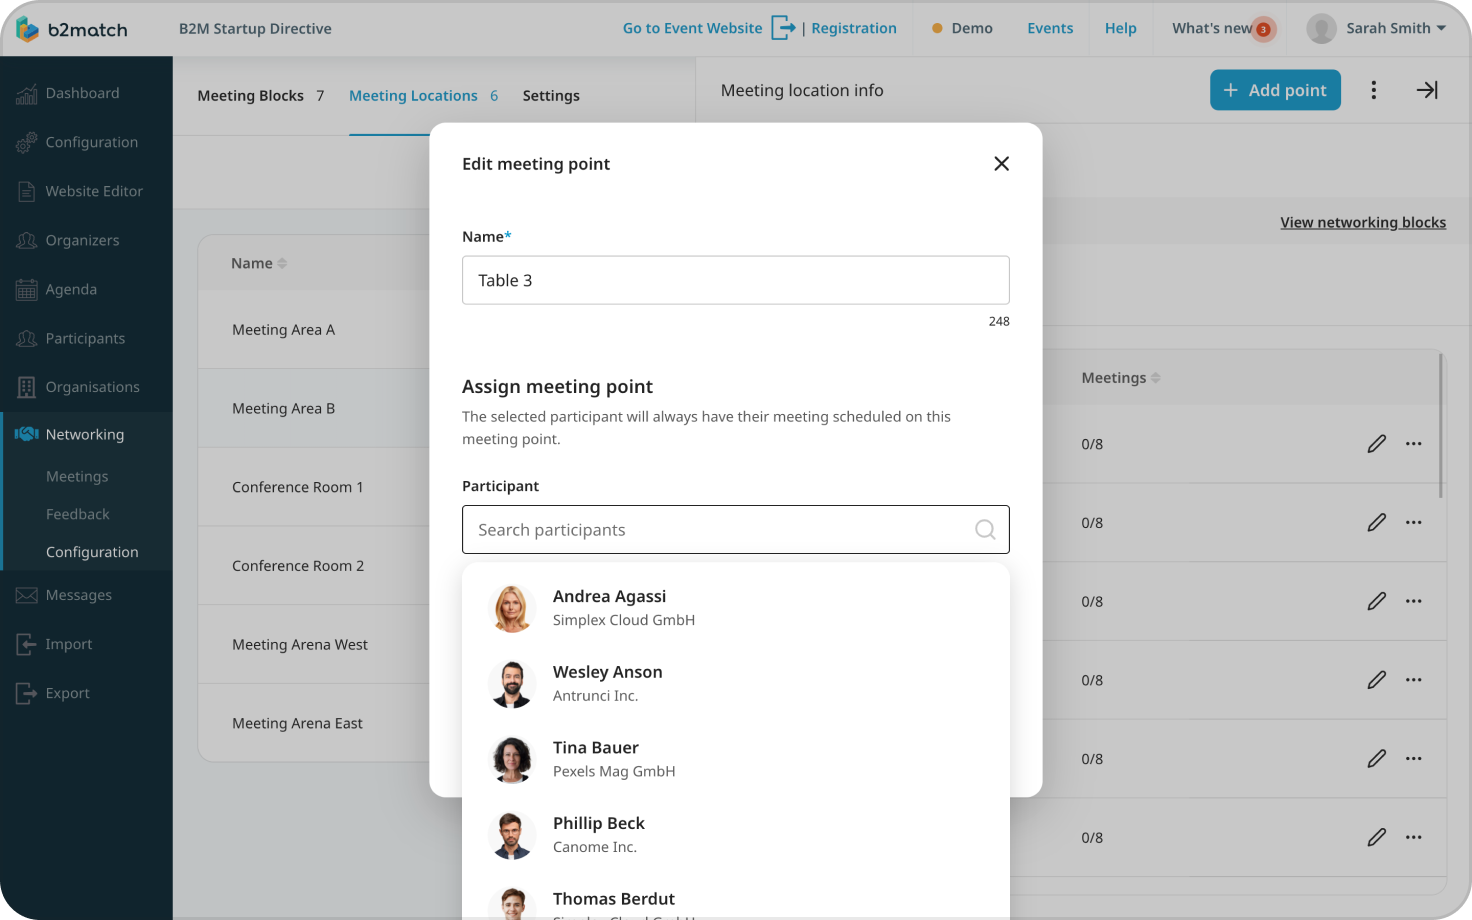Open the Help link

pos(1120,28)
